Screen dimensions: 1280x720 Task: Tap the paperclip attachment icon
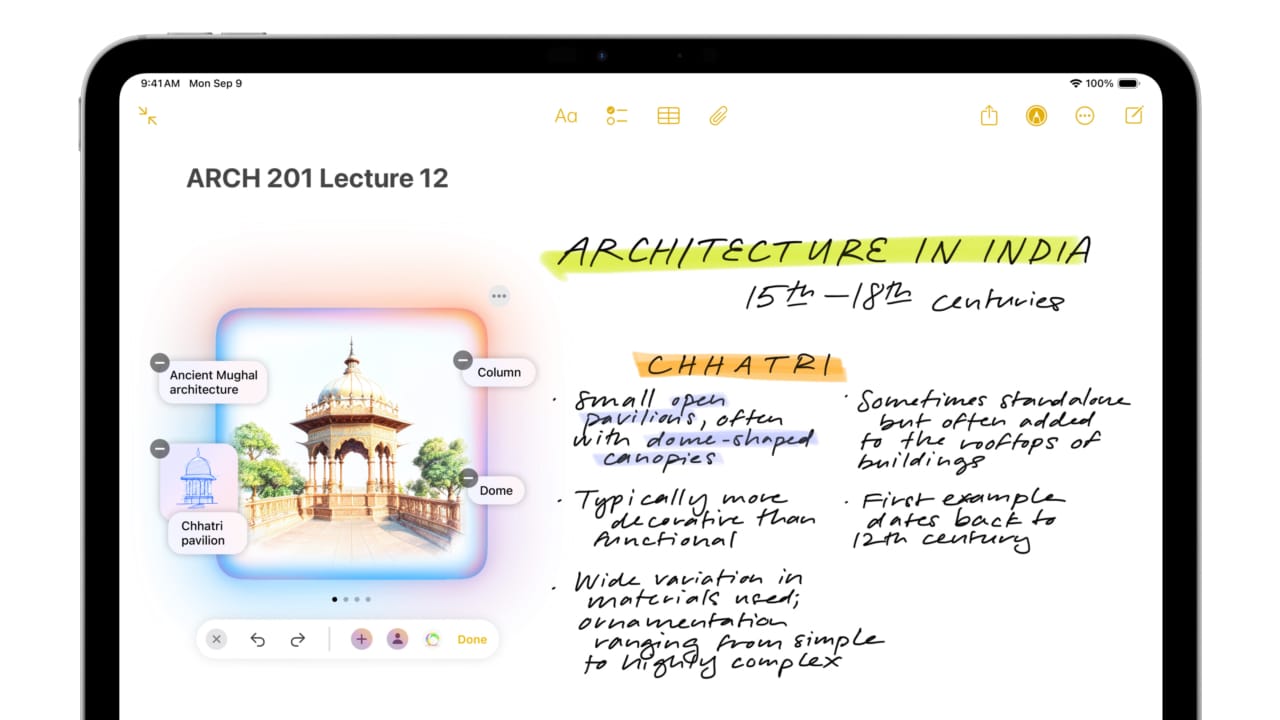tap(718, 116)
